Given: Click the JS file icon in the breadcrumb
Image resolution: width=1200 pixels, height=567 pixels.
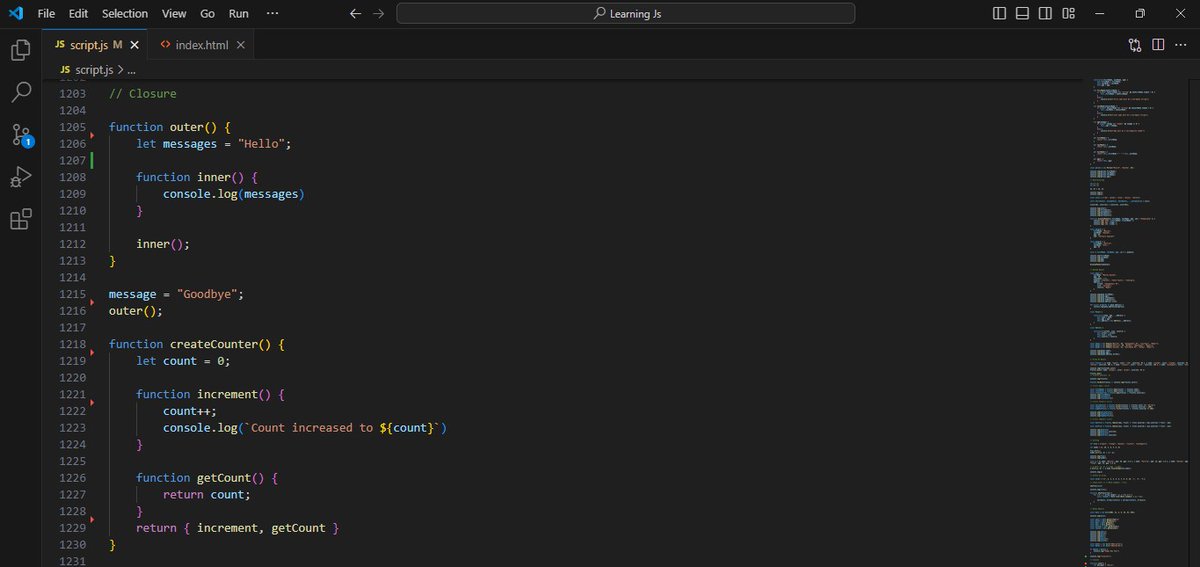Looking at the screenshot, I should coord(65,70).
